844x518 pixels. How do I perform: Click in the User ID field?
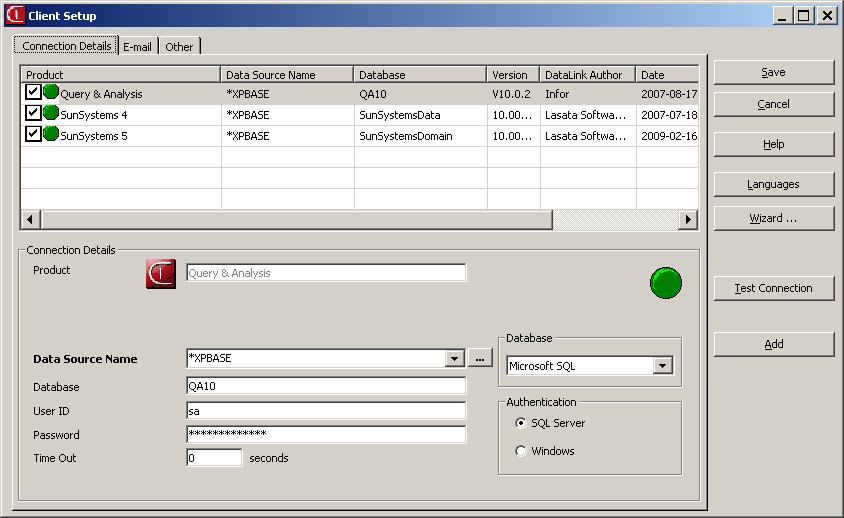tap(326, 410)
